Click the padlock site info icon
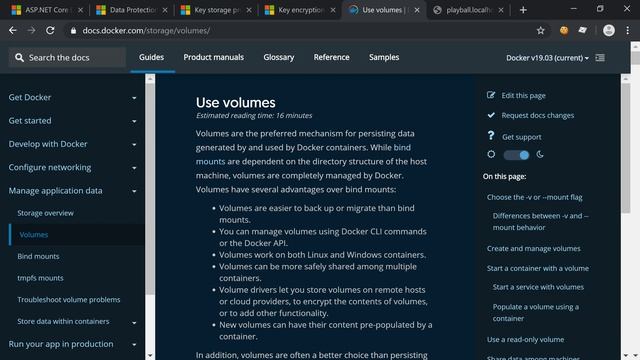The width and height of the screenshot is (640, 360). tap(73, 31)
